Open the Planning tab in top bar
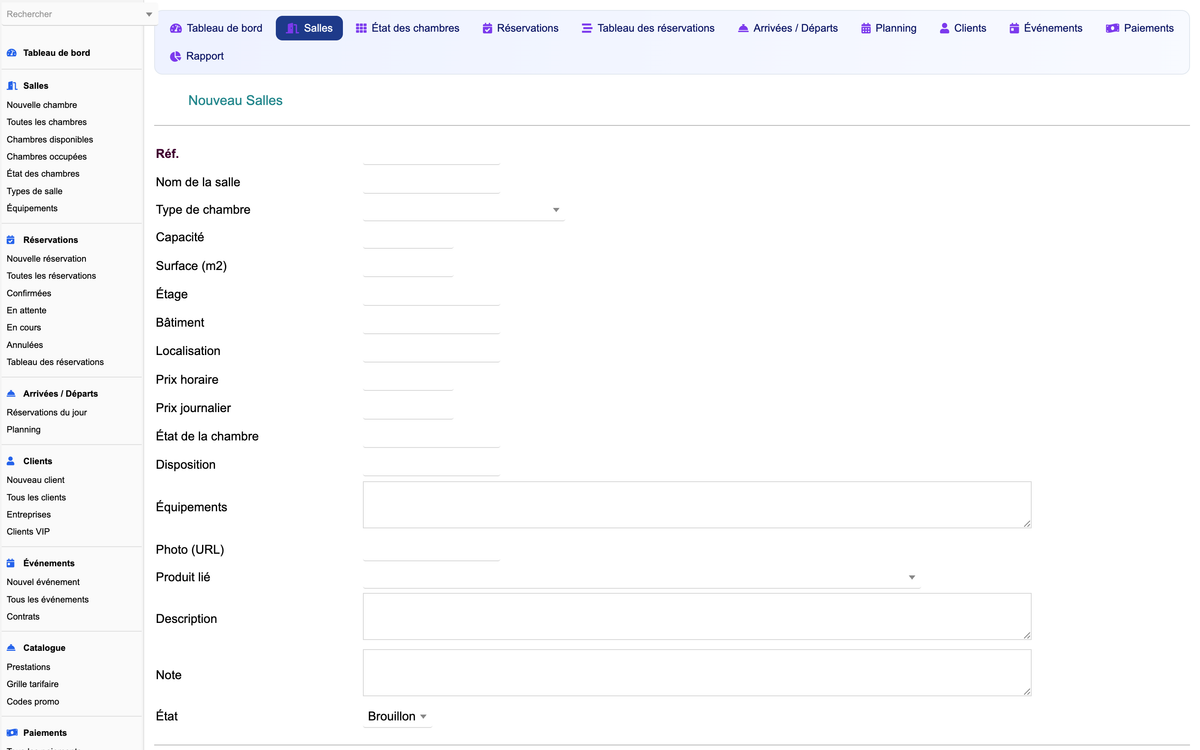This screenshot has height=750, width=1200. [889, 28]
